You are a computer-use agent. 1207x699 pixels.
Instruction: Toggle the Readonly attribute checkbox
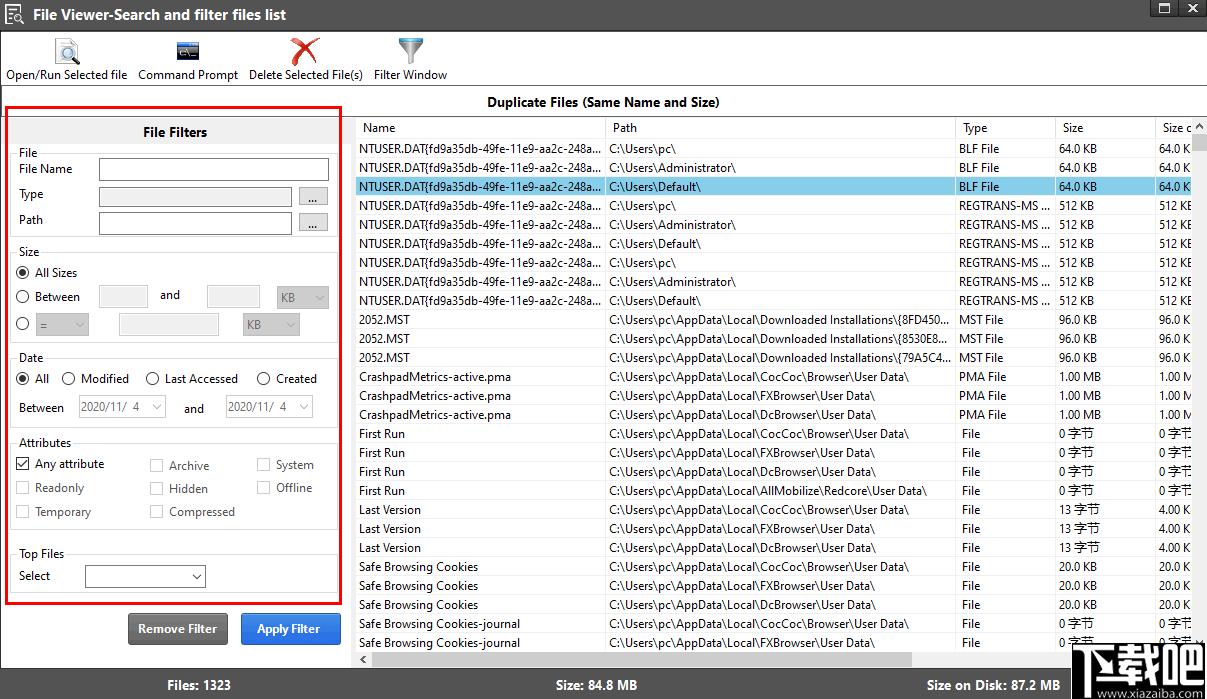[x=23, y=488]
